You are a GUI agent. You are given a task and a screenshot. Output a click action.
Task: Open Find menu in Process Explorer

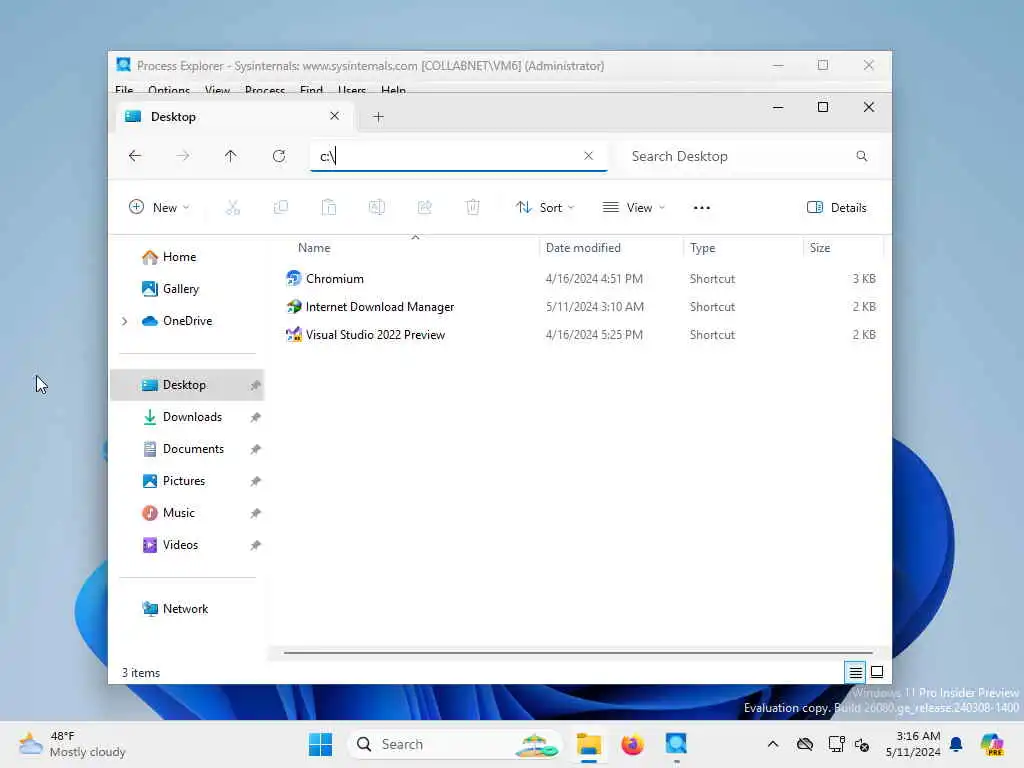coord(311,89)
